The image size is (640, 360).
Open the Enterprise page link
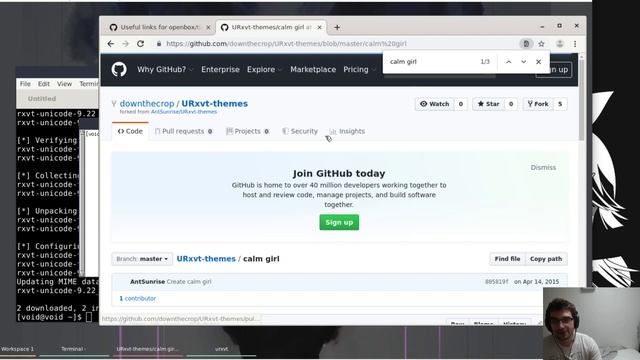coord(220,69)
